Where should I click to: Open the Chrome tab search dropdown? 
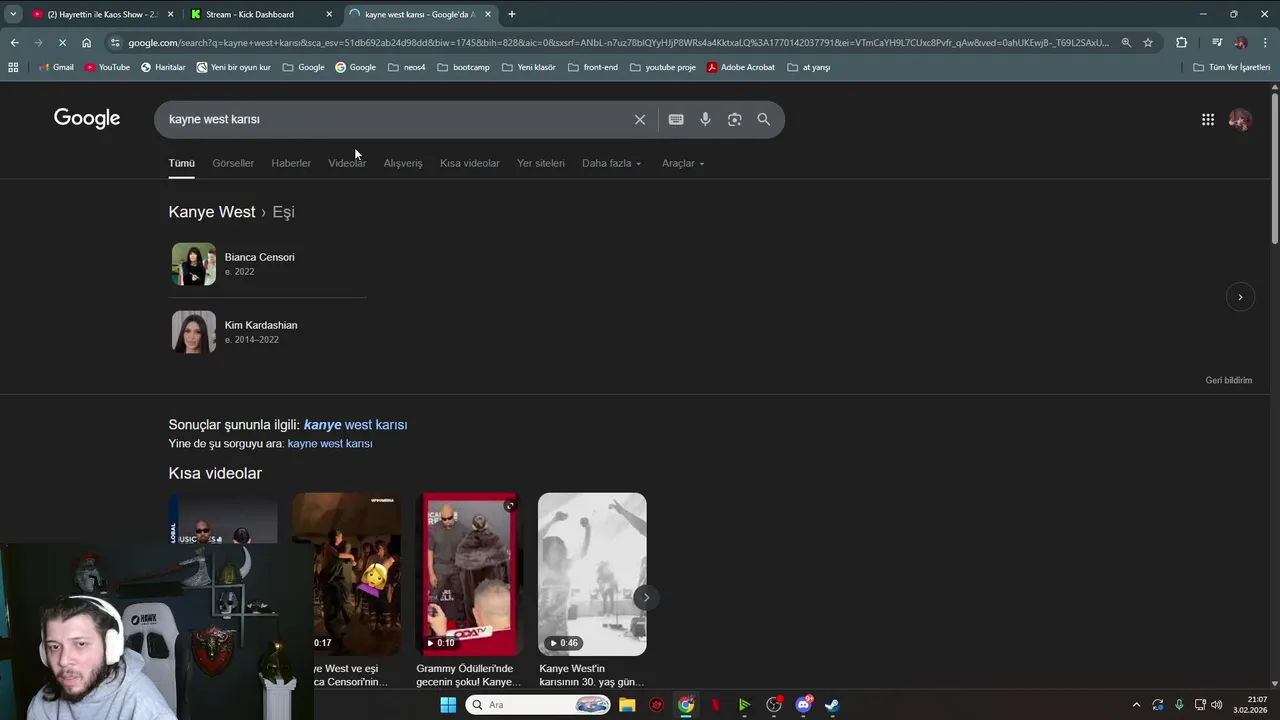(13, 14)
